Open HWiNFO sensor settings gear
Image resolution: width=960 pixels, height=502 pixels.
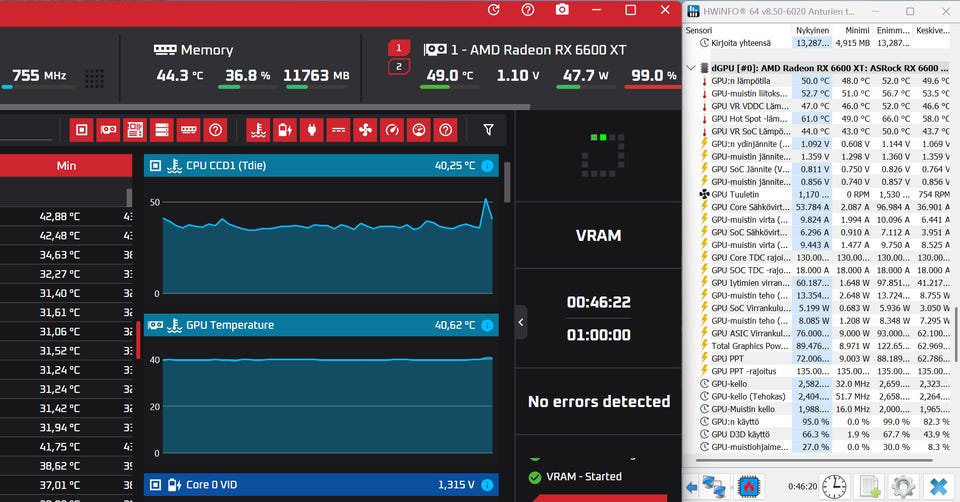[903, 487]
